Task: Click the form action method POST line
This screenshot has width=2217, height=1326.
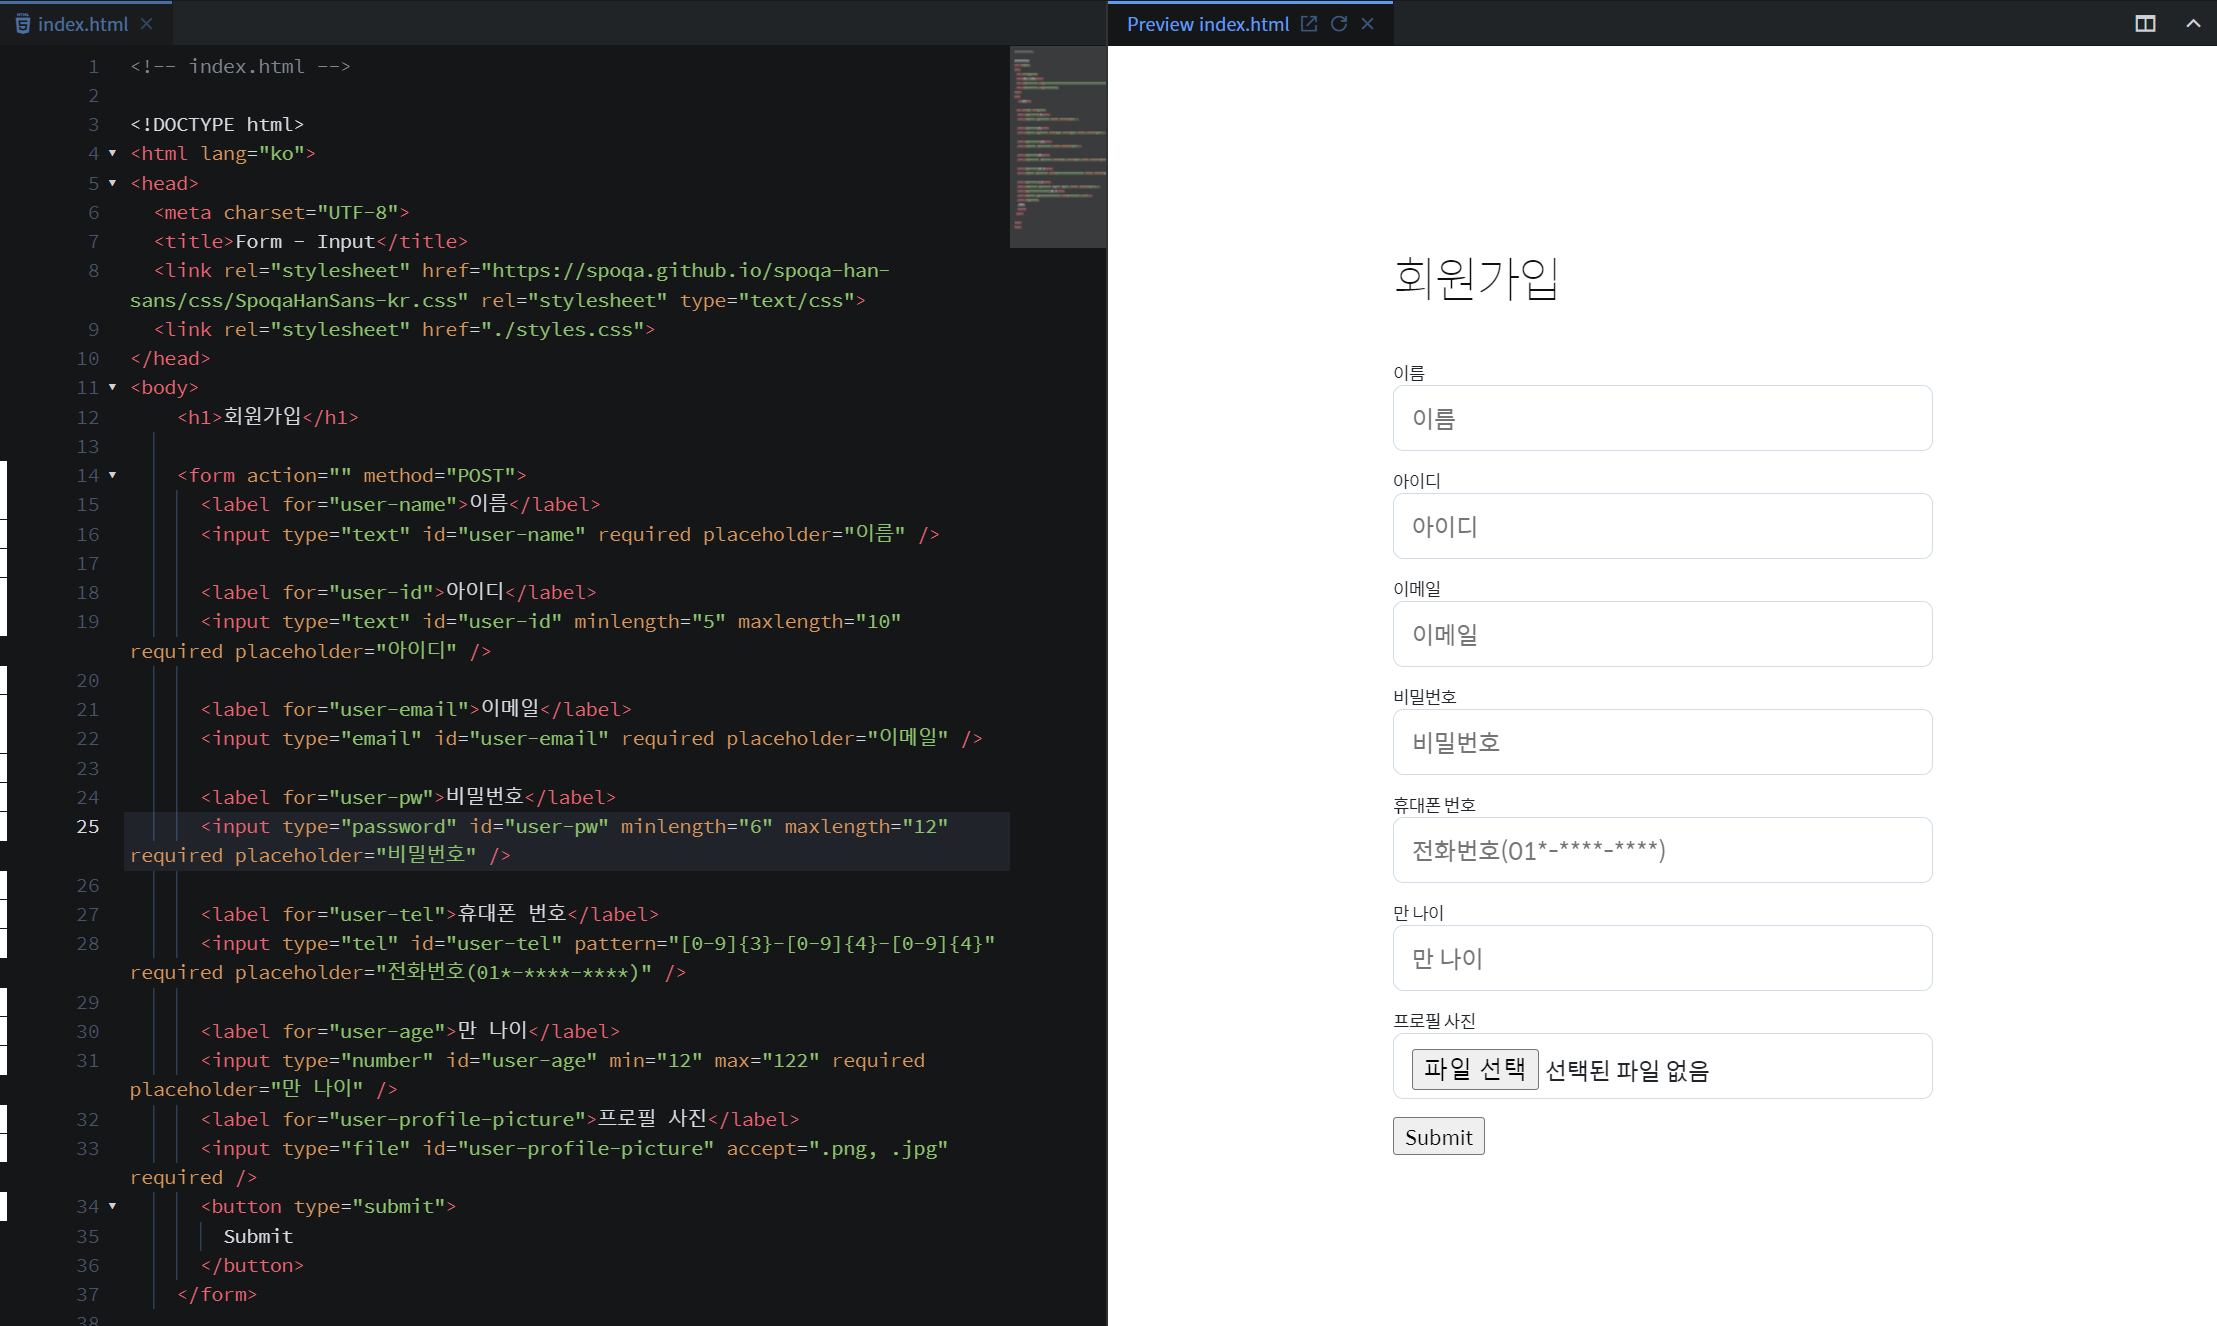Action: point(351,476)
